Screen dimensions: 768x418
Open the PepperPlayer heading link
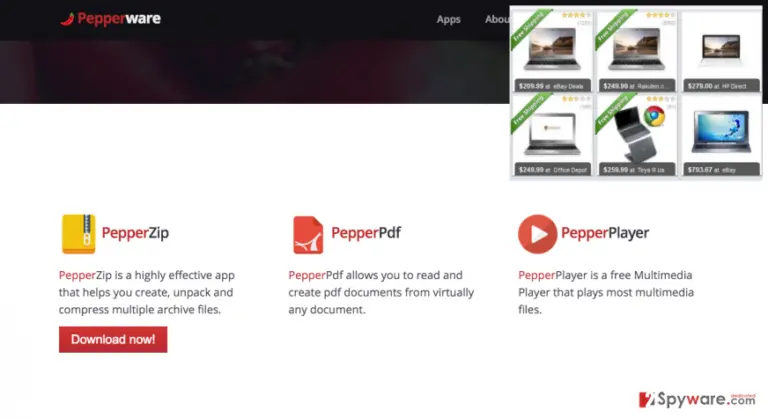tap(605, 233)
